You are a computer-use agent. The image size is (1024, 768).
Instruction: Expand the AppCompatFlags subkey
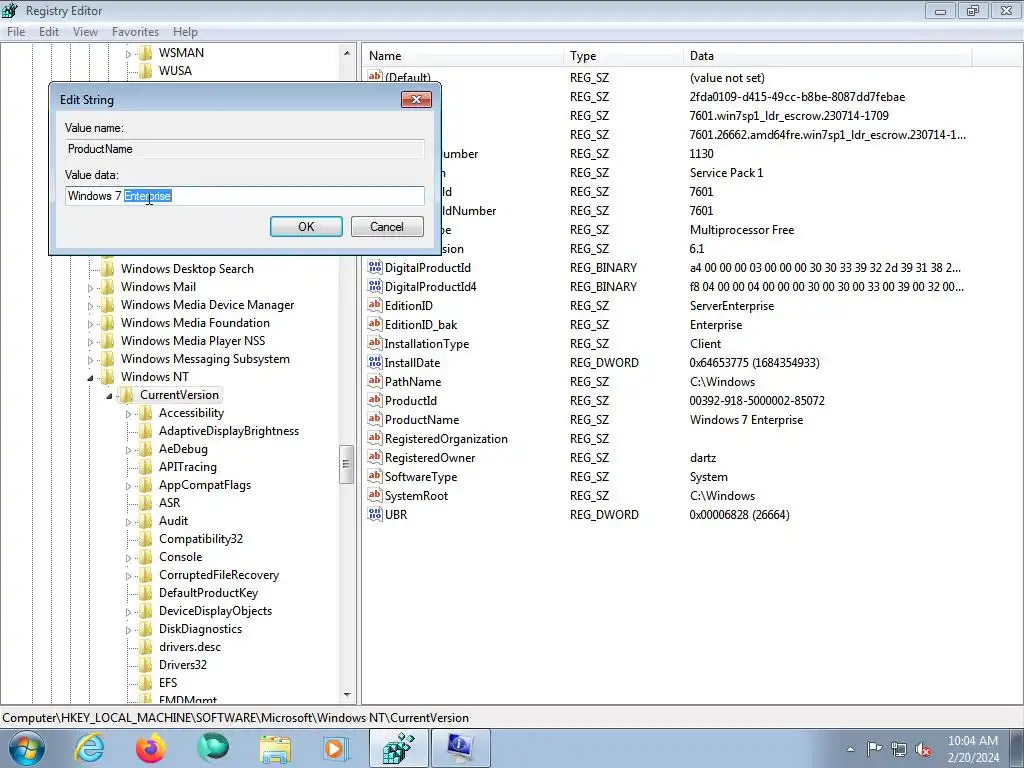coord(129,486)
